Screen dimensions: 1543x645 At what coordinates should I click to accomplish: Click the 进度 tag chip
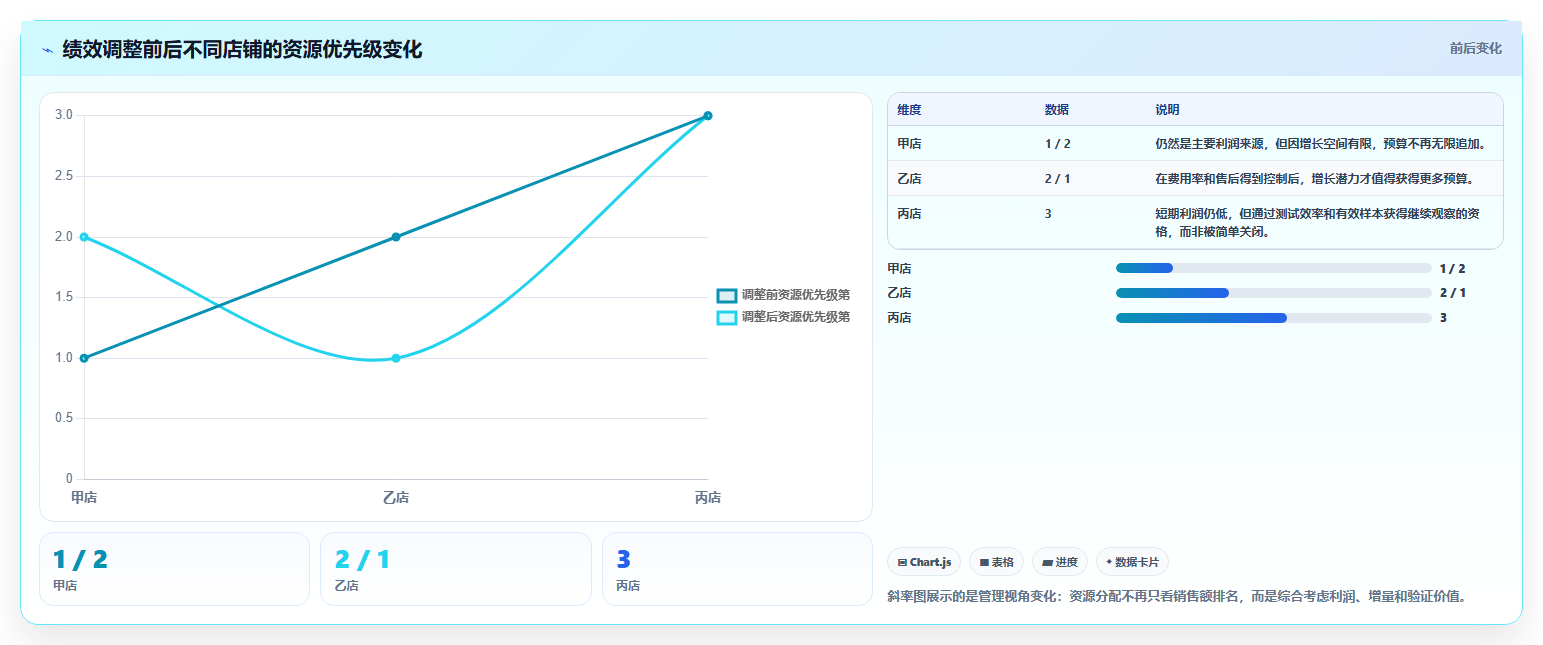pos(1059,562)
